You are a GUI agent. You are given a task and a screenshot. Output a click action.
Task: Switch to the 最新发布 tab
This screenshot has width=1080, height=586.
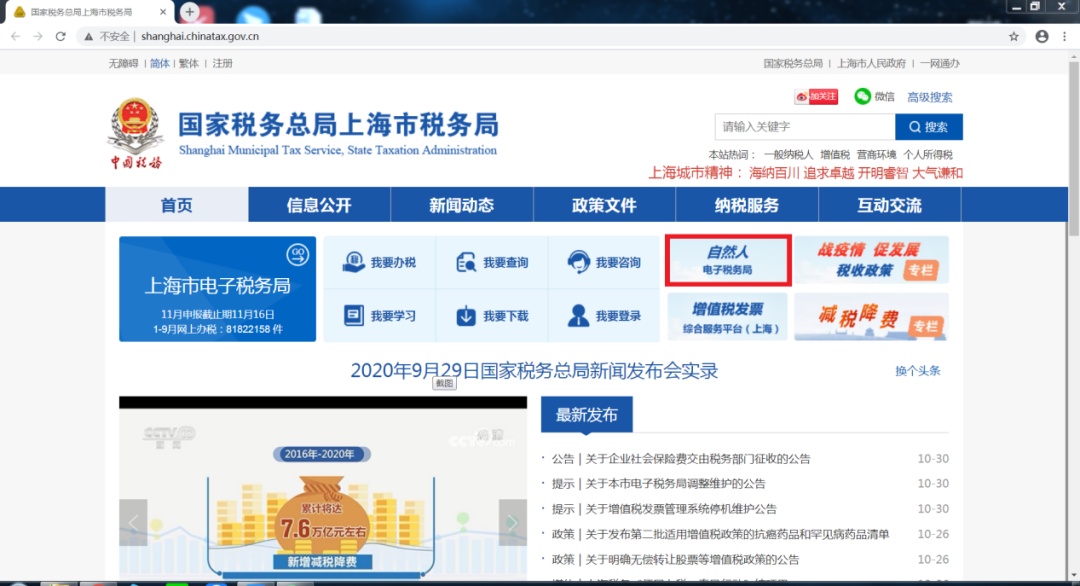[x=587, y=415]
